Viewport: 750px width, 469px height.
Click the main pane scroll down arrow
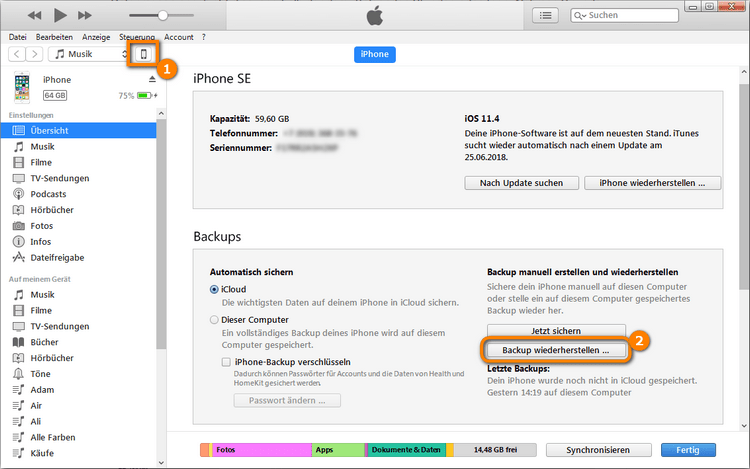pos(744,425)
